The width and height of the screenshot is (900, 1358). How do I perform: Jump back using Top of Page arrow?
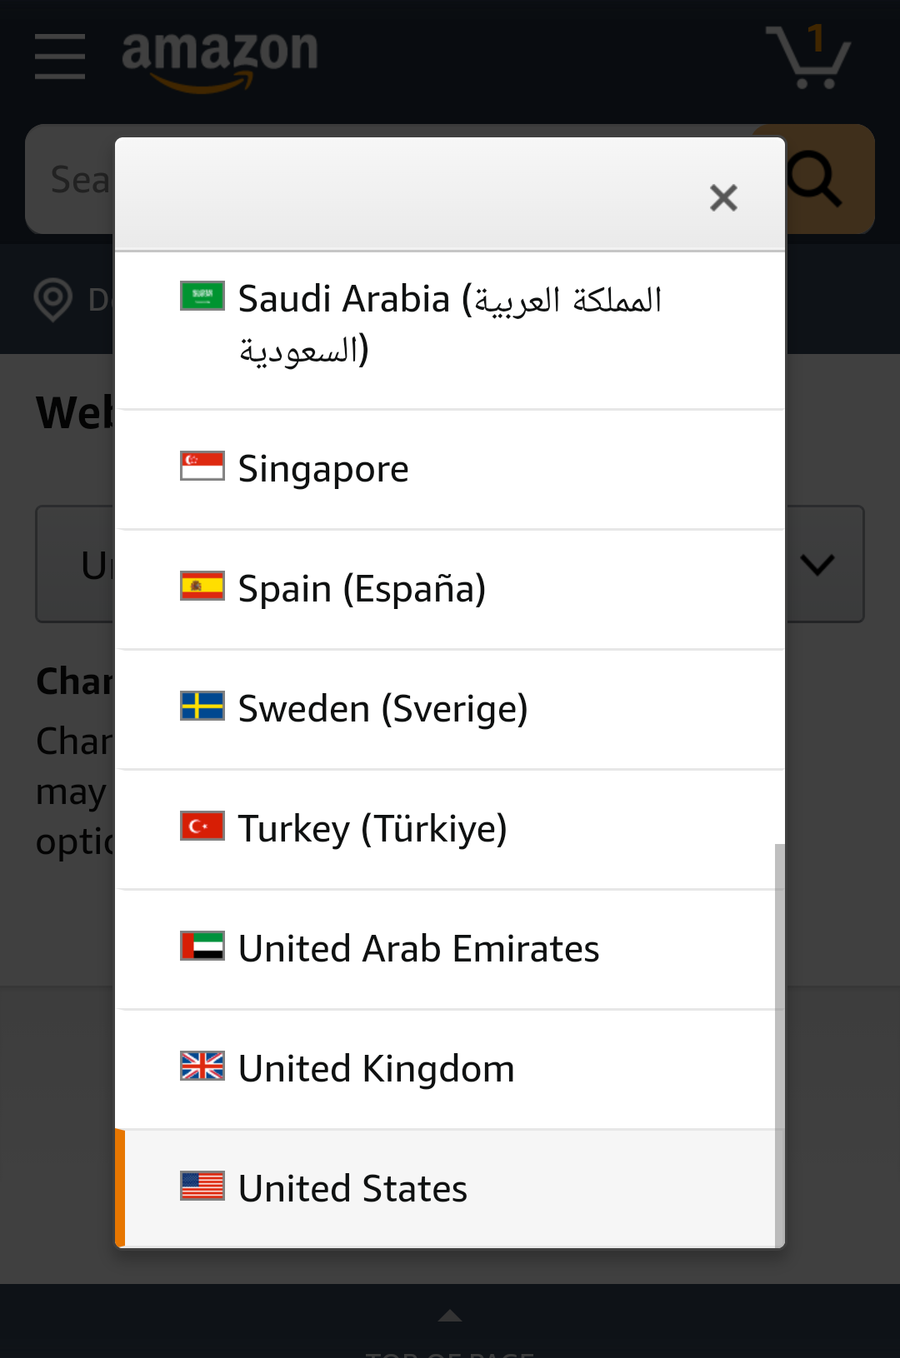coord(450,1316)
